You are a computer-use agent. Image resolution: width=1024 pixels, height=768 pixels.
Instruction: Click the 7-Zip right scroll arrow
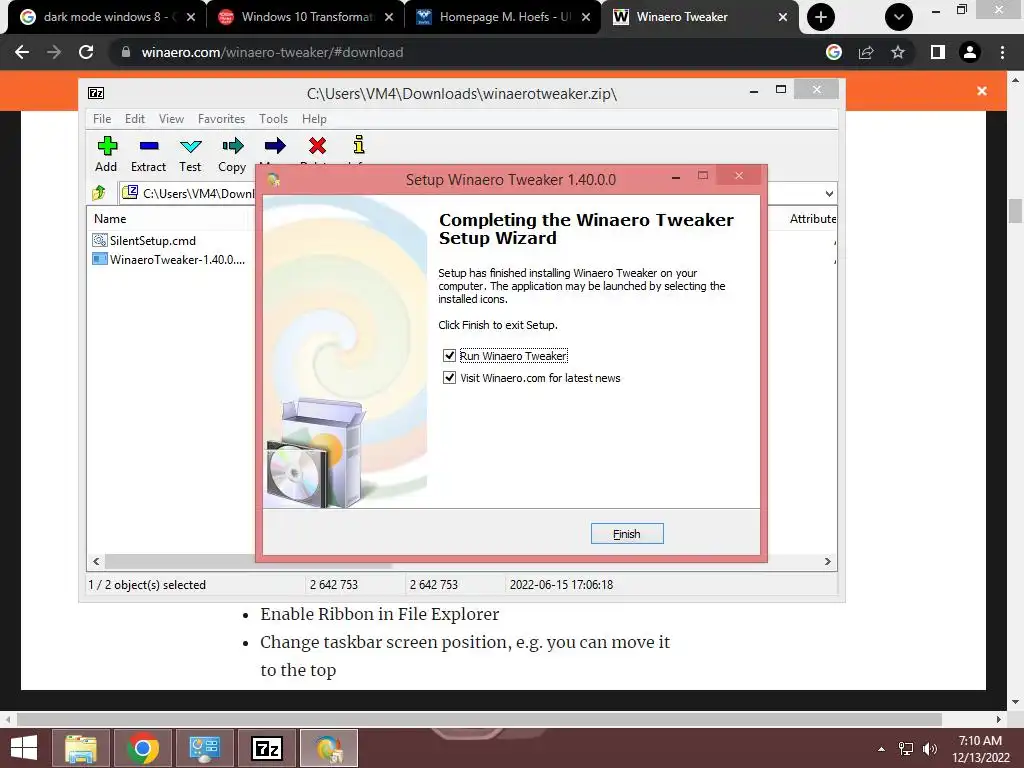tap(827, 562)
